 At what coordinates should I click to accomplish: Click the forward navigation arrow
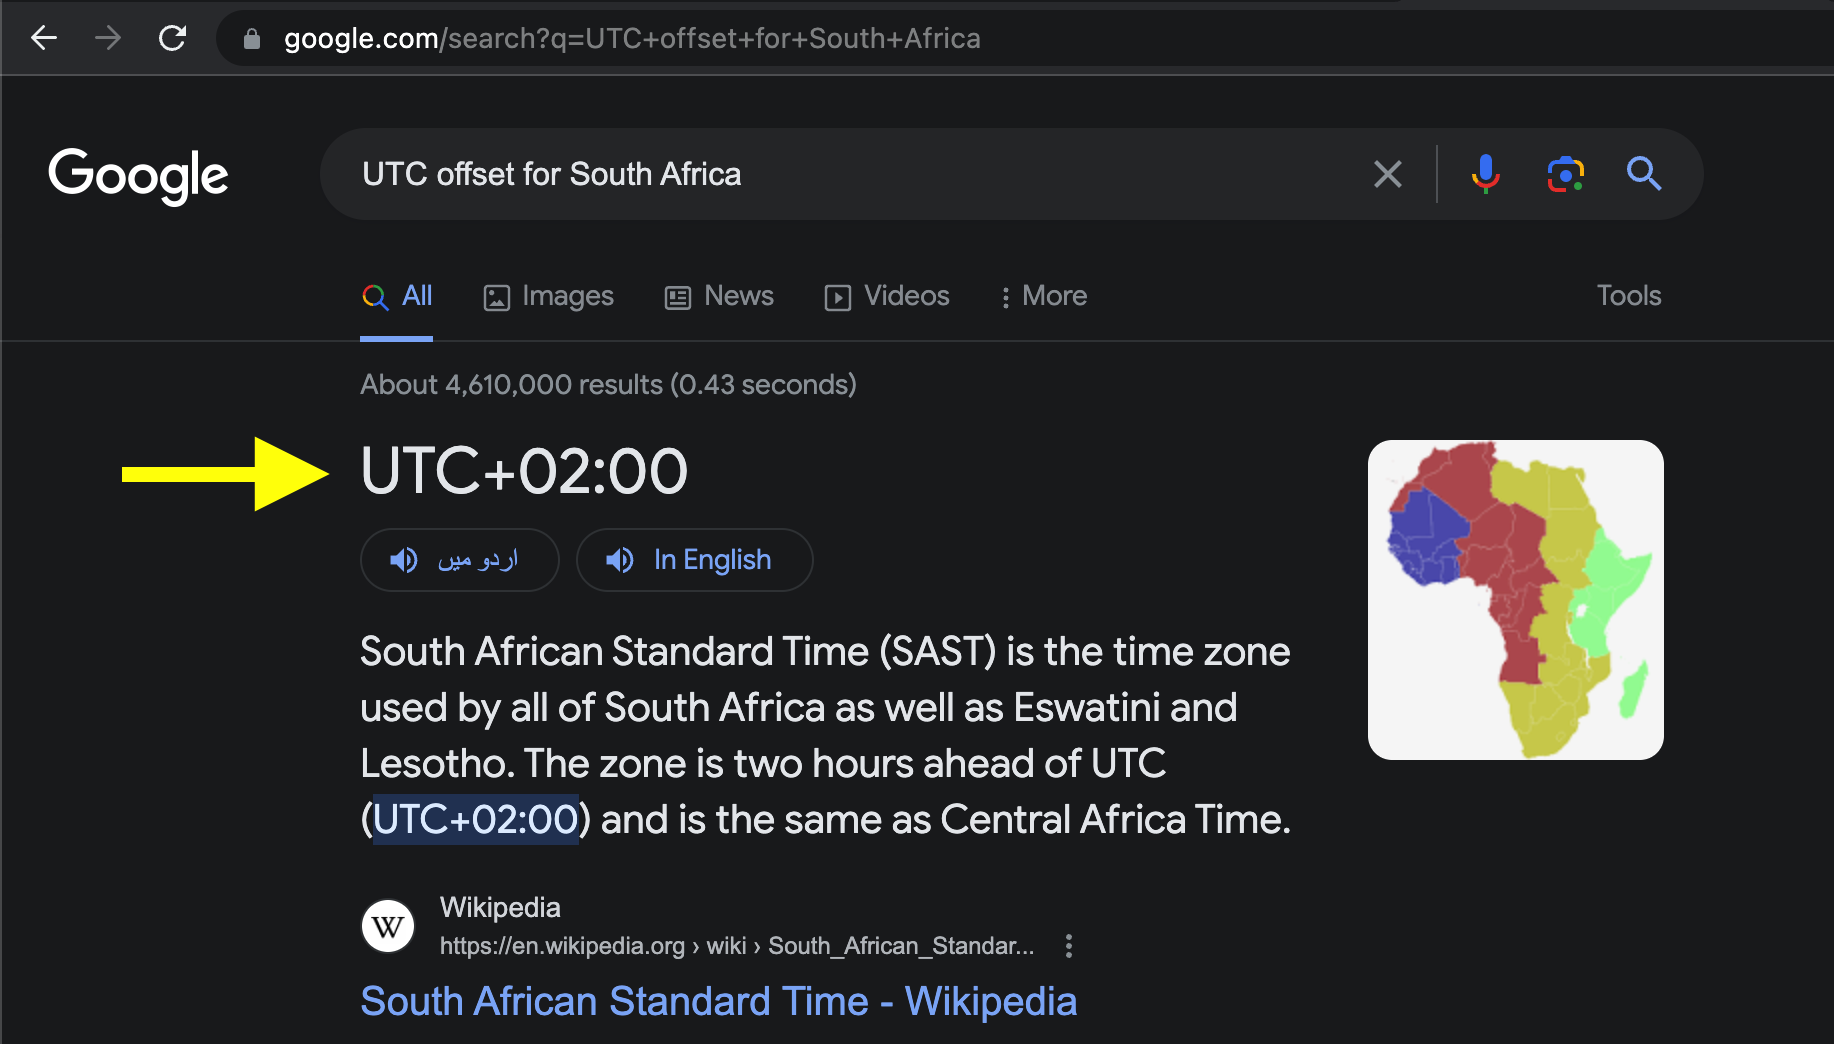(108, 37)
